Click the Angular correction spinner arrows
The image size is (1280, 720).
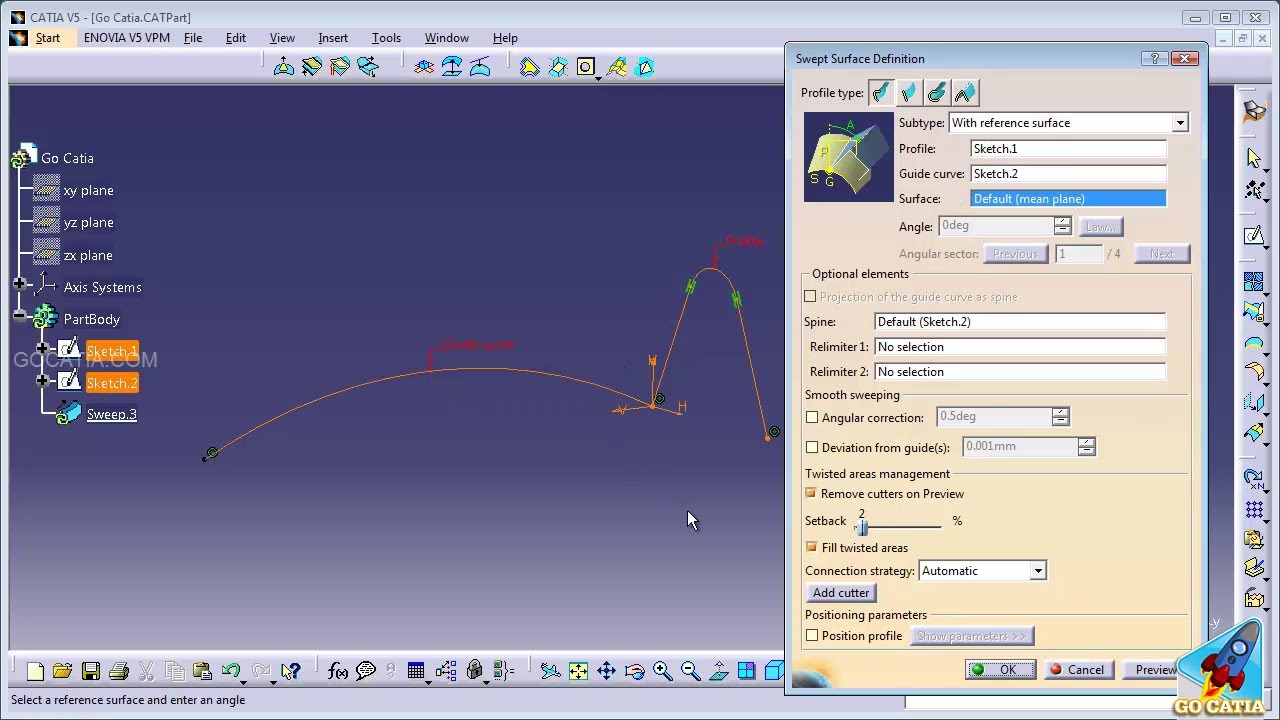1060,416
